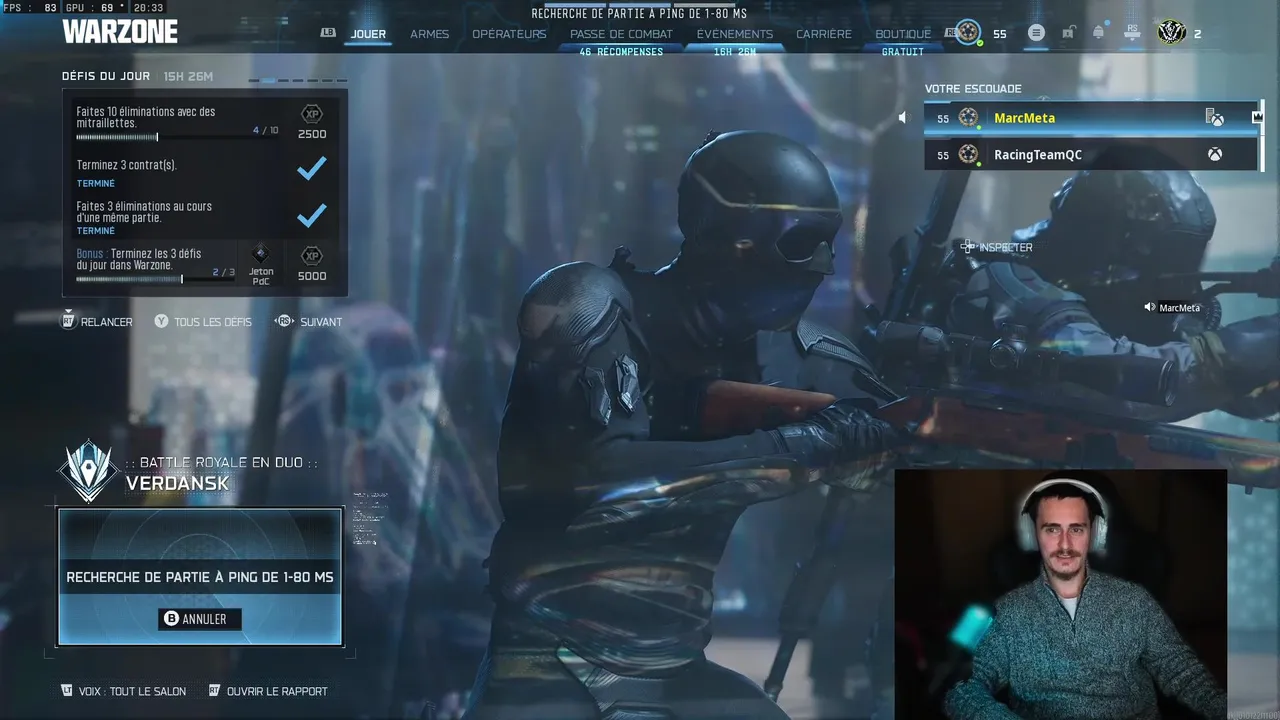The image size is (1280, 720).
Task: Select MarcMeta squad member row
Action: [1091, 118]
